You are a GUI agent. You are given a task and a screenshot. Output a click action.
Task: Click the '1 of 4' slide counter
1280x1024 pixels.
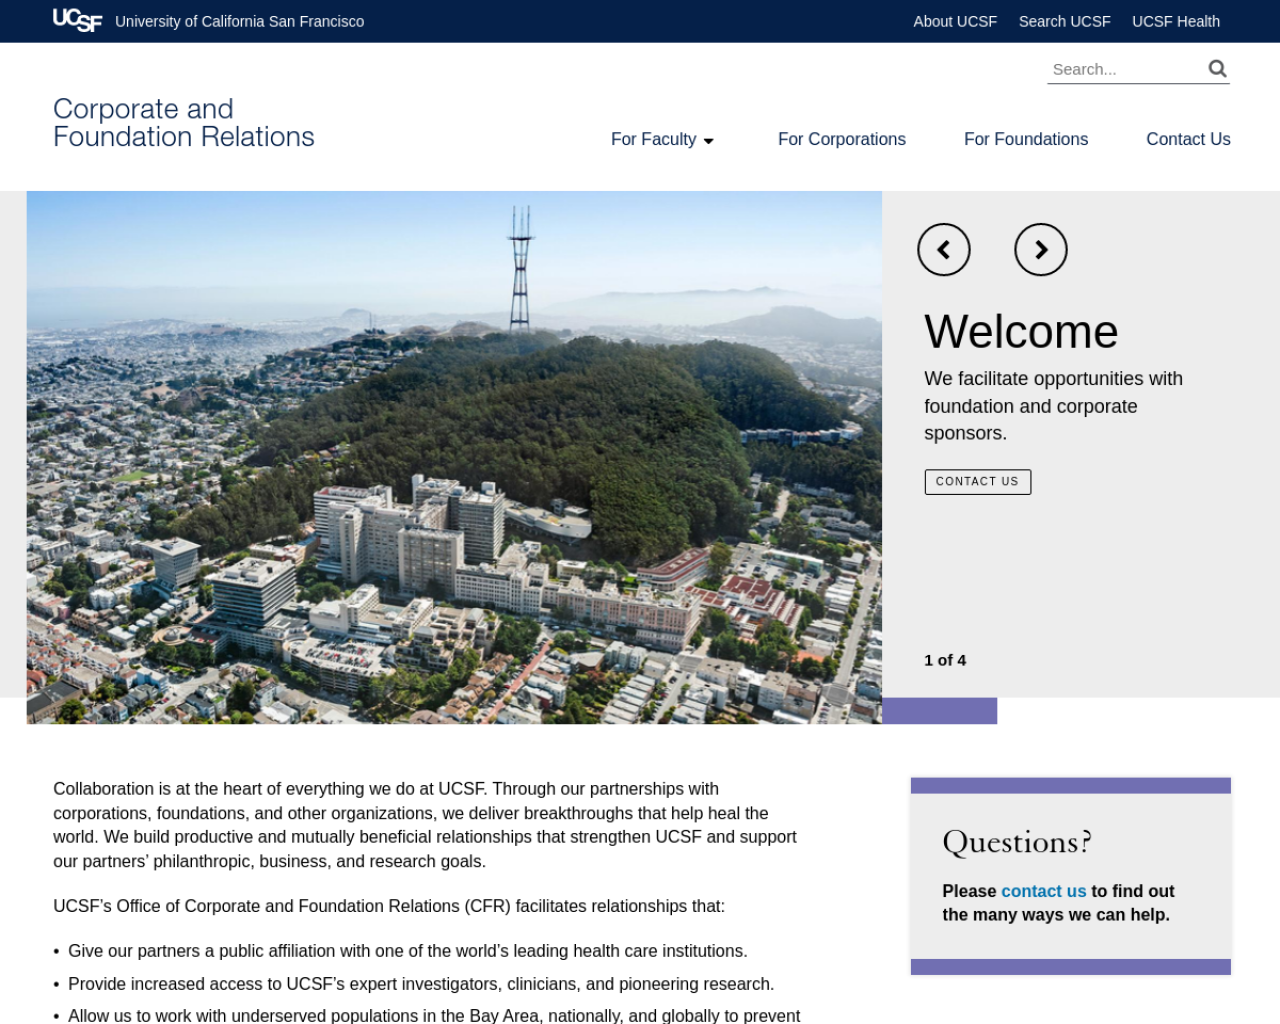945,660
